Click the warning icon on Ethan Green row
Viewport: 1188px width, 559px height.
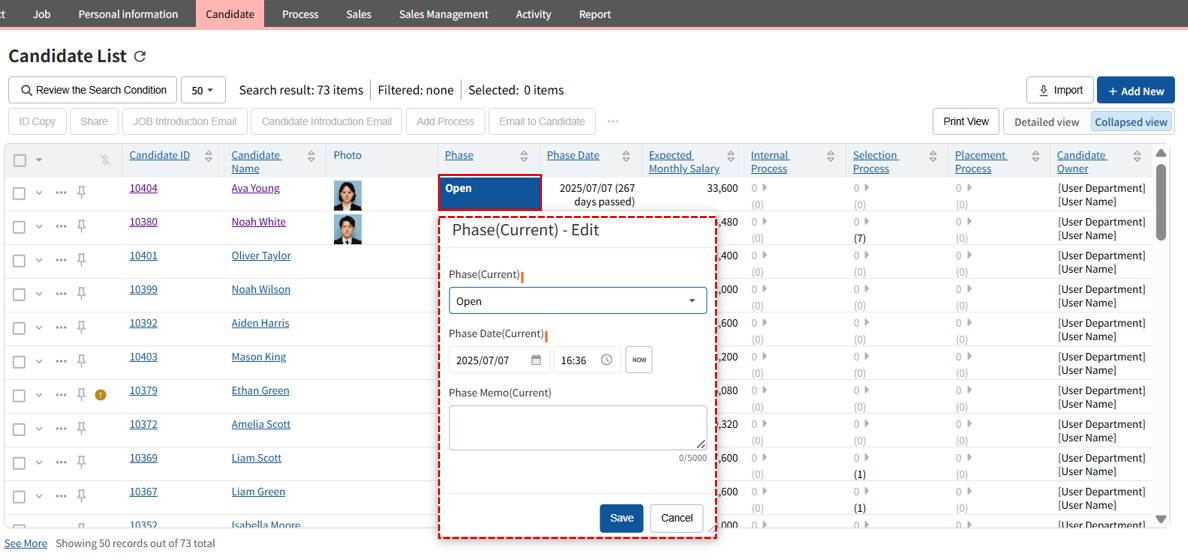point(100,395)
